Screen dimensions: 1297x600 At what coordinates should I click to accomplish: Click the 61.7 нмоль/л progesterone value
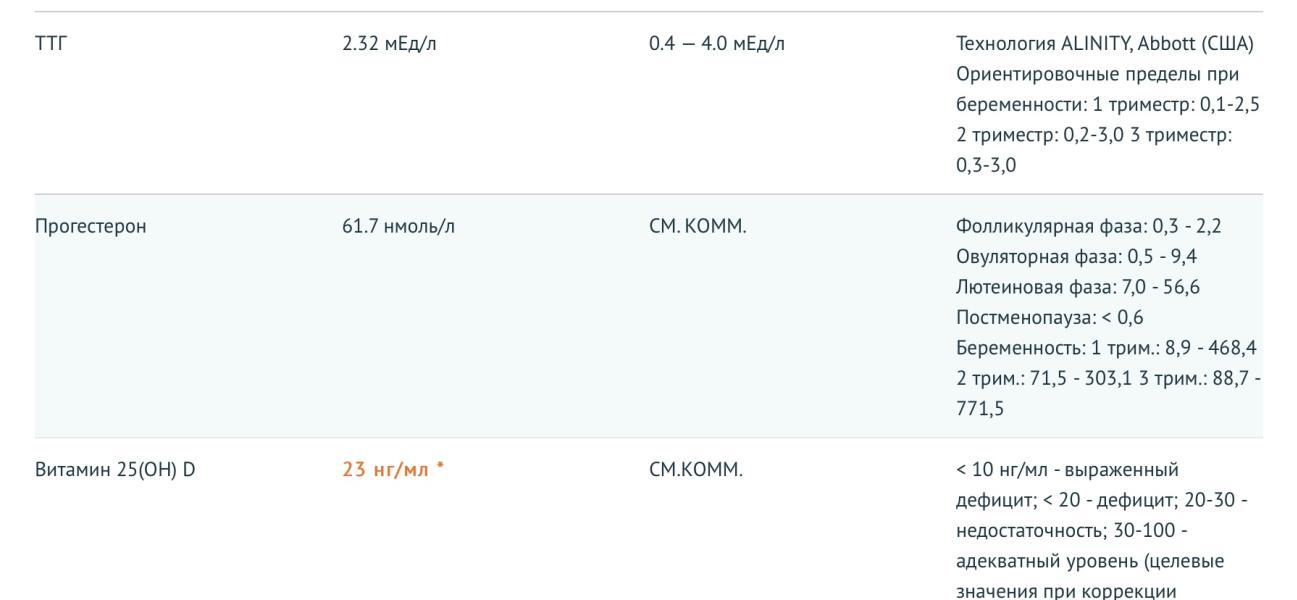(398, 227)
